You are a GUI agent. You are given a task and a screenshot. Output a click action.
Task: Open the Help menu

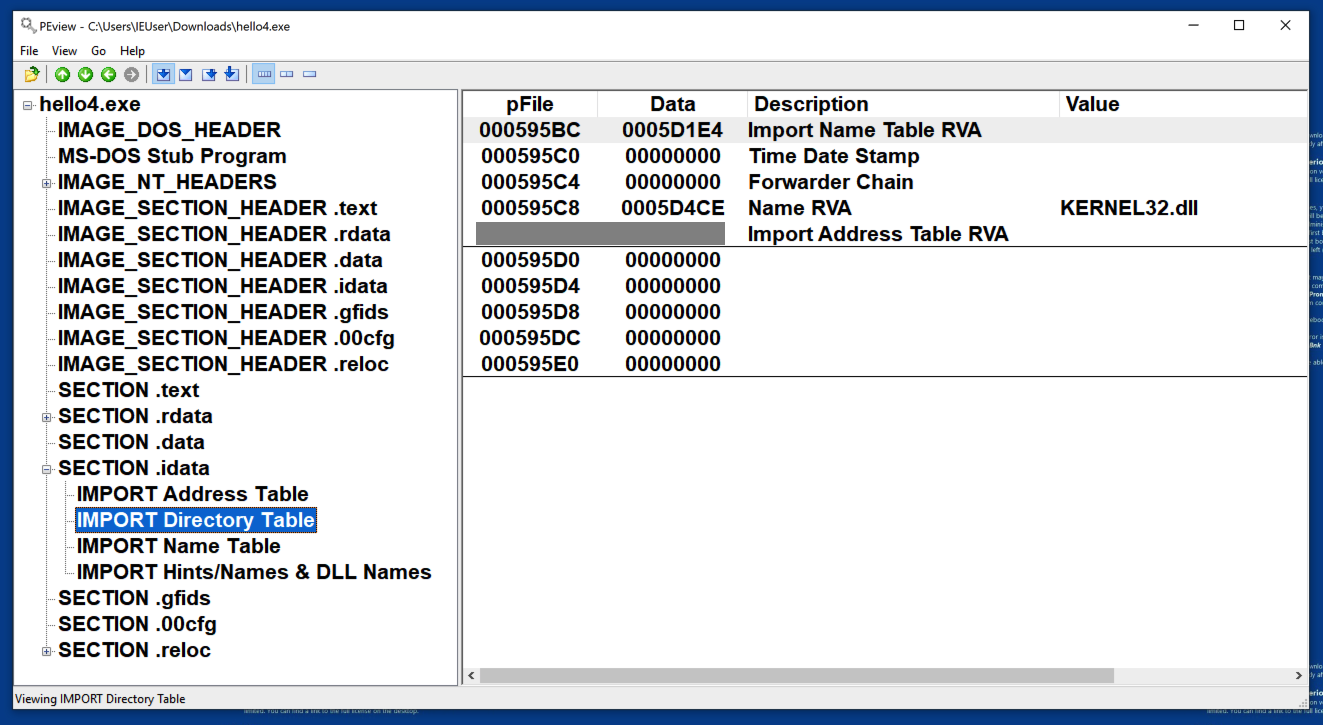tap(132, 51)
